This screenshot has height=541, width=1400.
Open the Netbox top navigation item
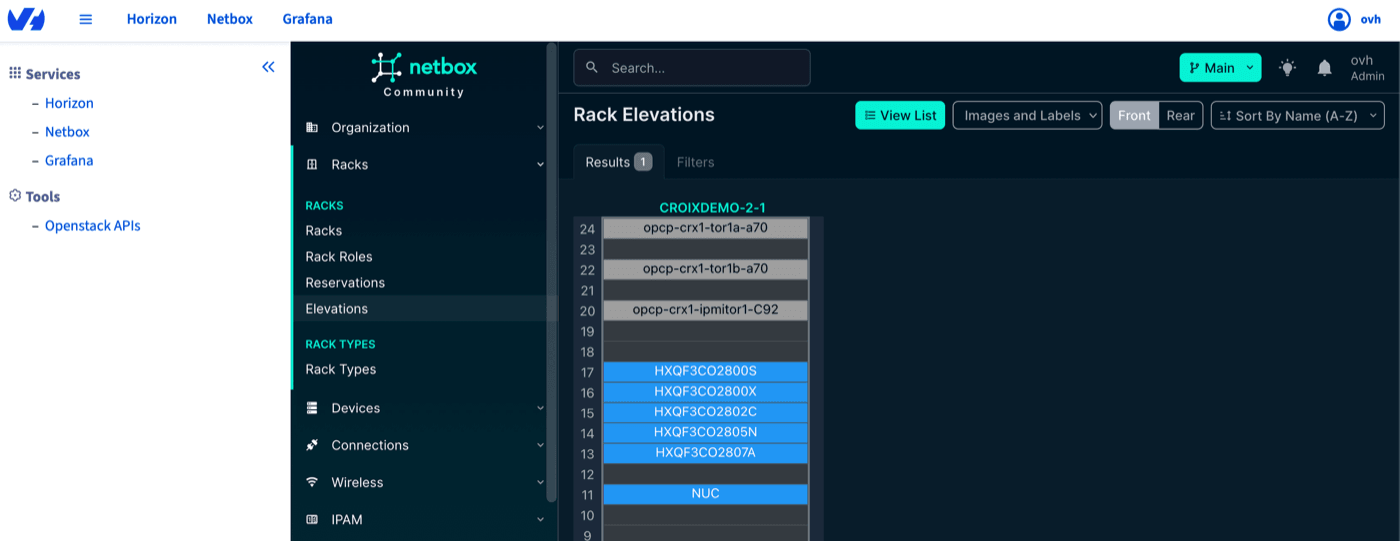[230, 19]
